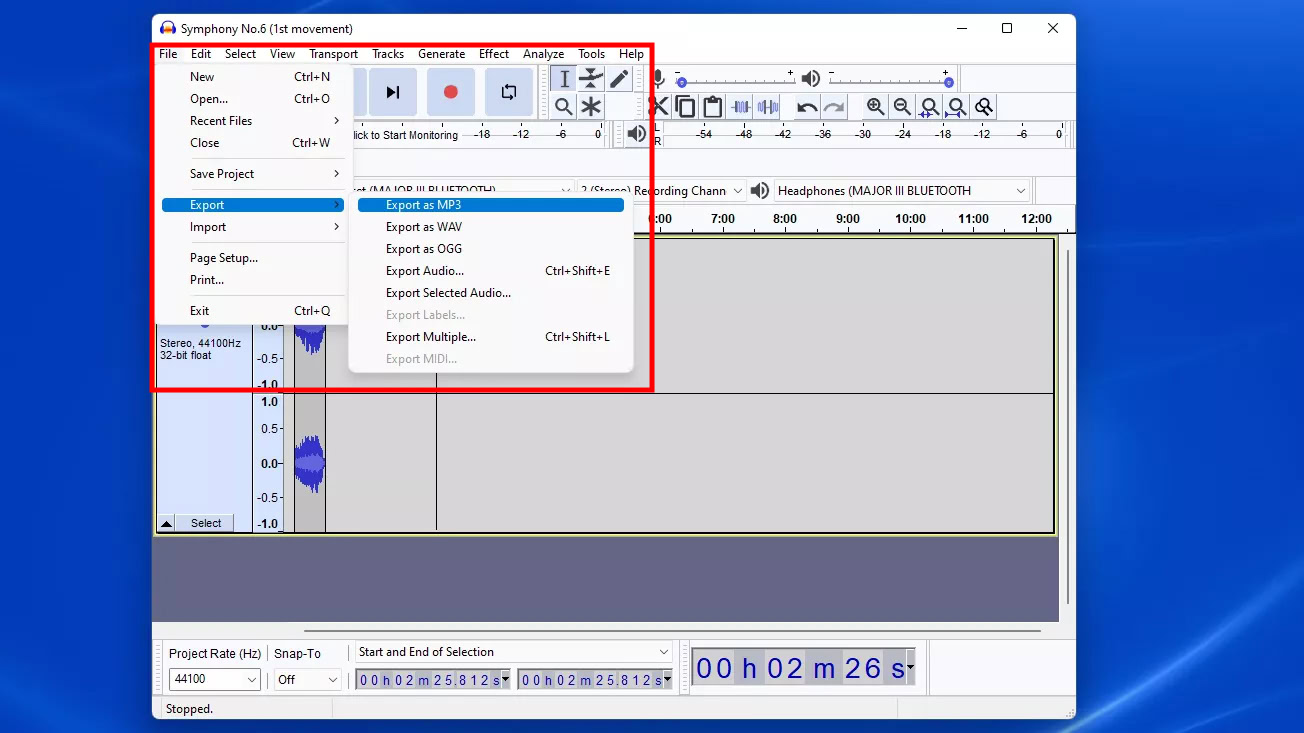Toggle the Loop playback button
The image size is (1304, 733).
(x=509, y=92)
